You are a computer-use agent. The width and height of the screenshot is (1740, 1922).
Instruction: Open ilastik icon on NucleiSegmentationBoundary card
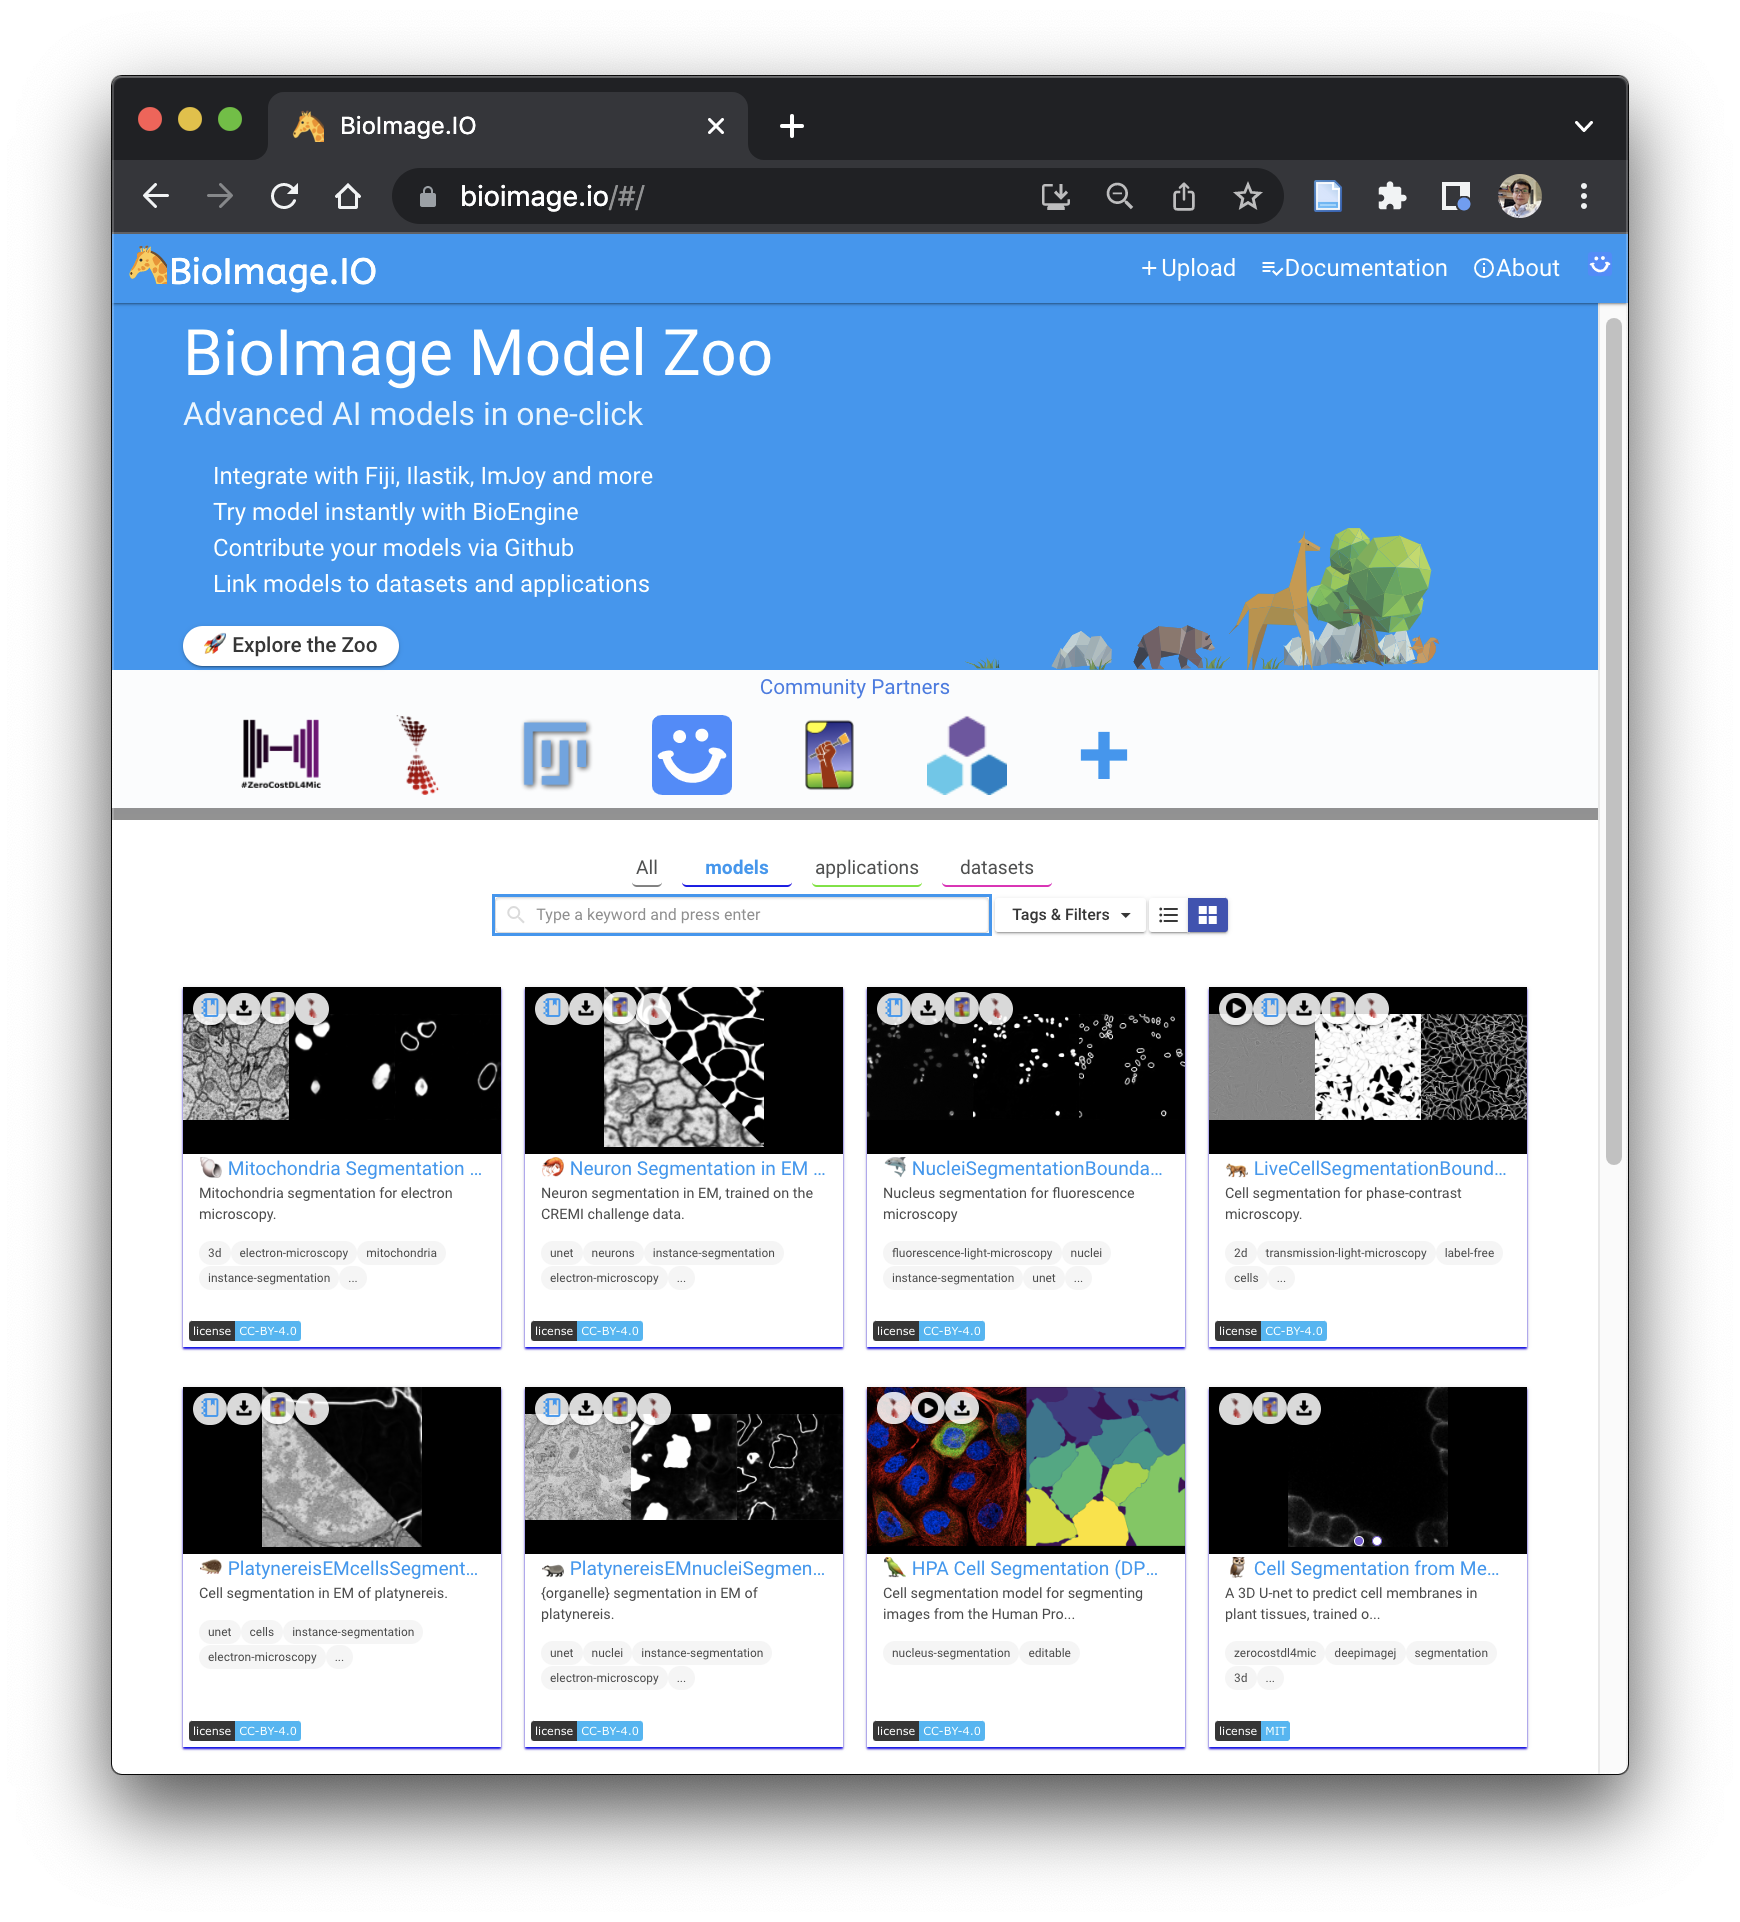pyautogui.click(x=962, y=1008)
